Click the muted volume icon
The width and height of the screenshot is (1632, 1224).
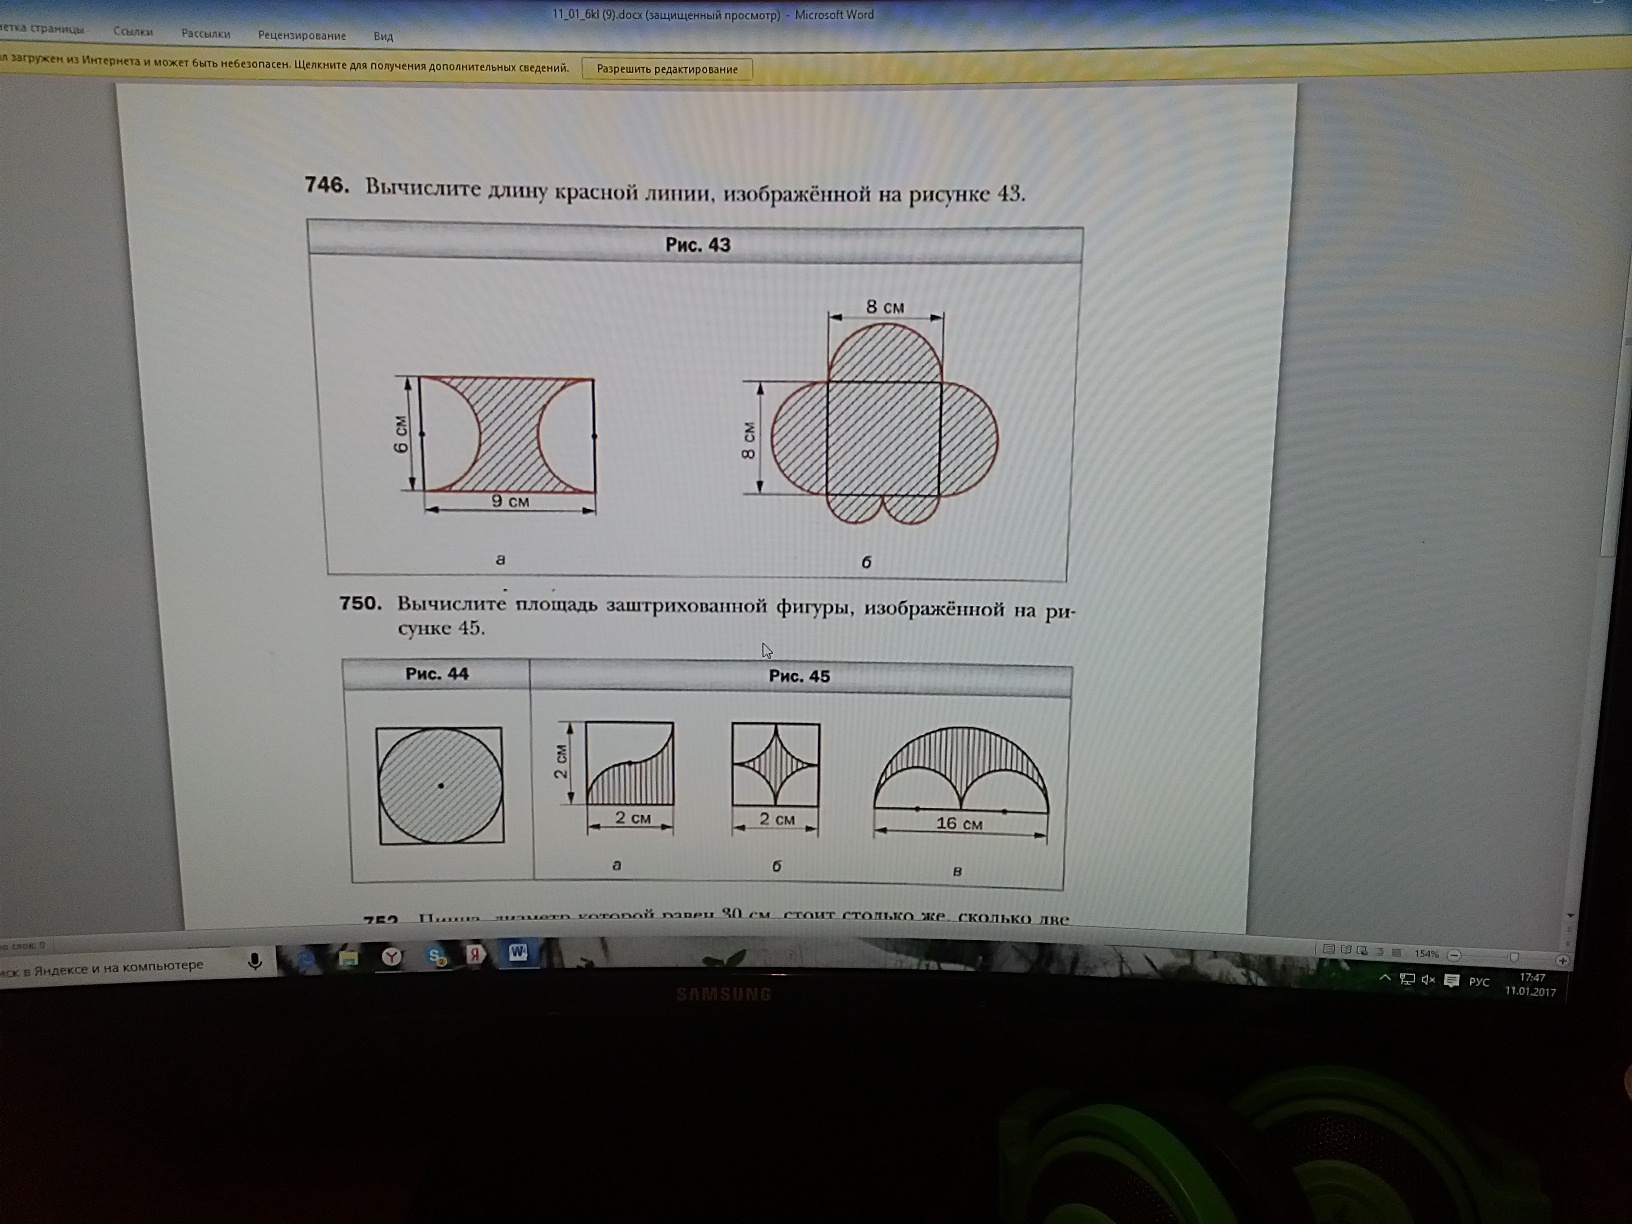tap(1429, 980)
